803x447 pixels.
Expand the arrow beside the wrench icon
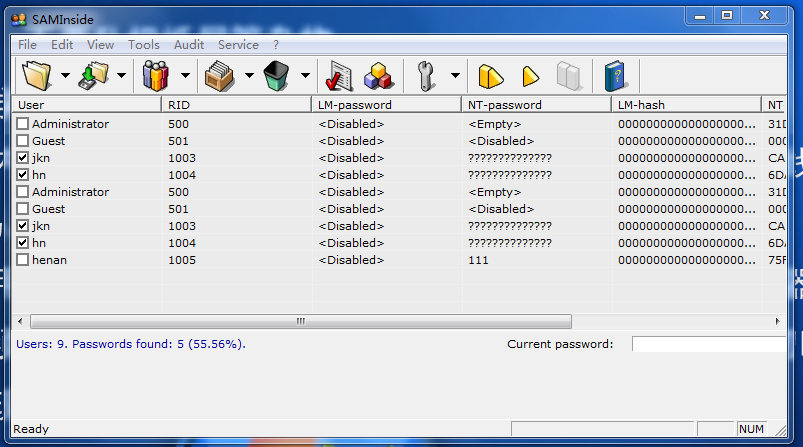[455, 76]
